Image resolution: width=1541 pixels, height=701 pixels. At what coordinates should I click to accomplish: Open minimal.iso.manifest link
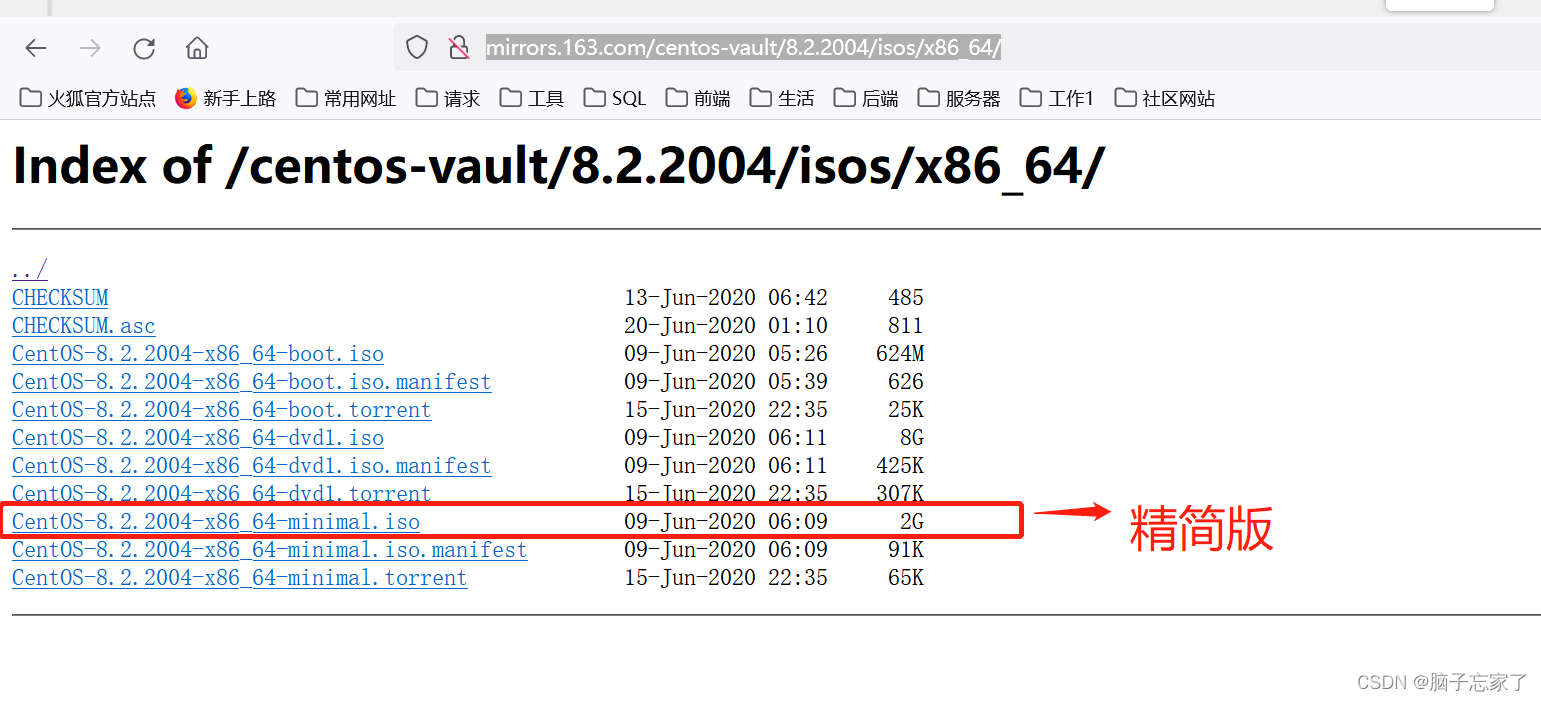[270, 550]
